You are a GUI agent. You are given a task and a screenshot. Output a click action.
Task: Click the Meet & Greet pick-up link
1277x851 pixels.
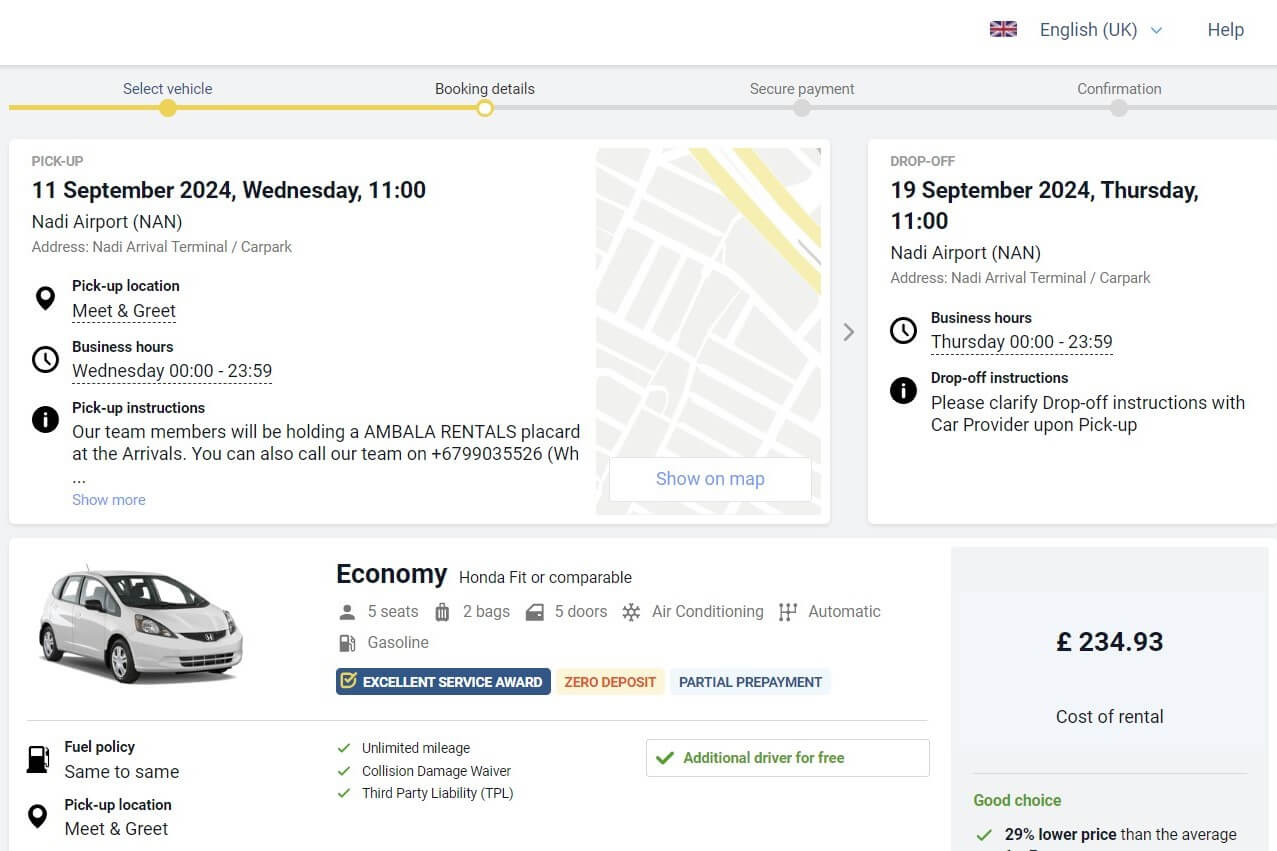click(124, 311)
